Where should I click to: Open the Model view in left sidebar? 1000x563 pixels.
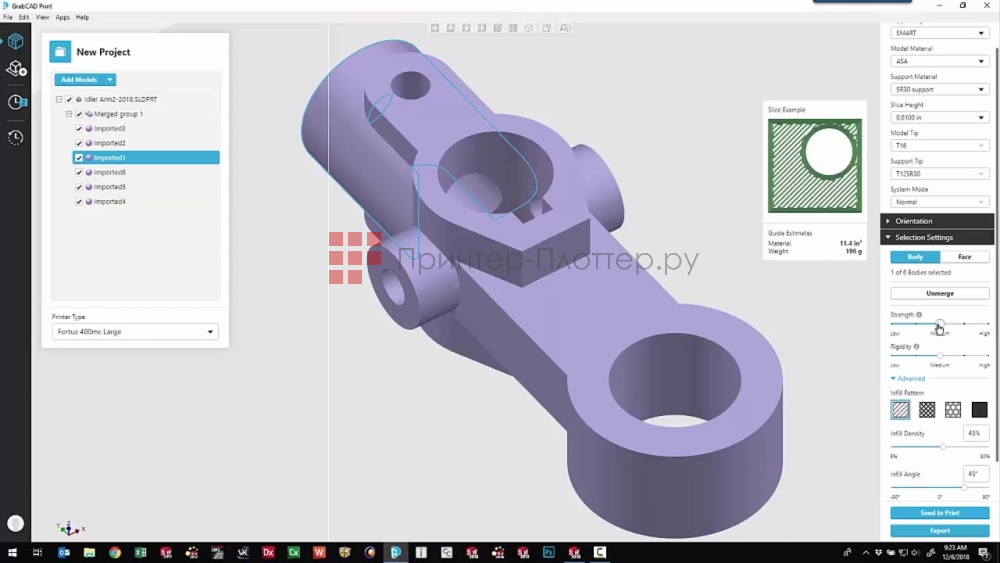point(15,41)
